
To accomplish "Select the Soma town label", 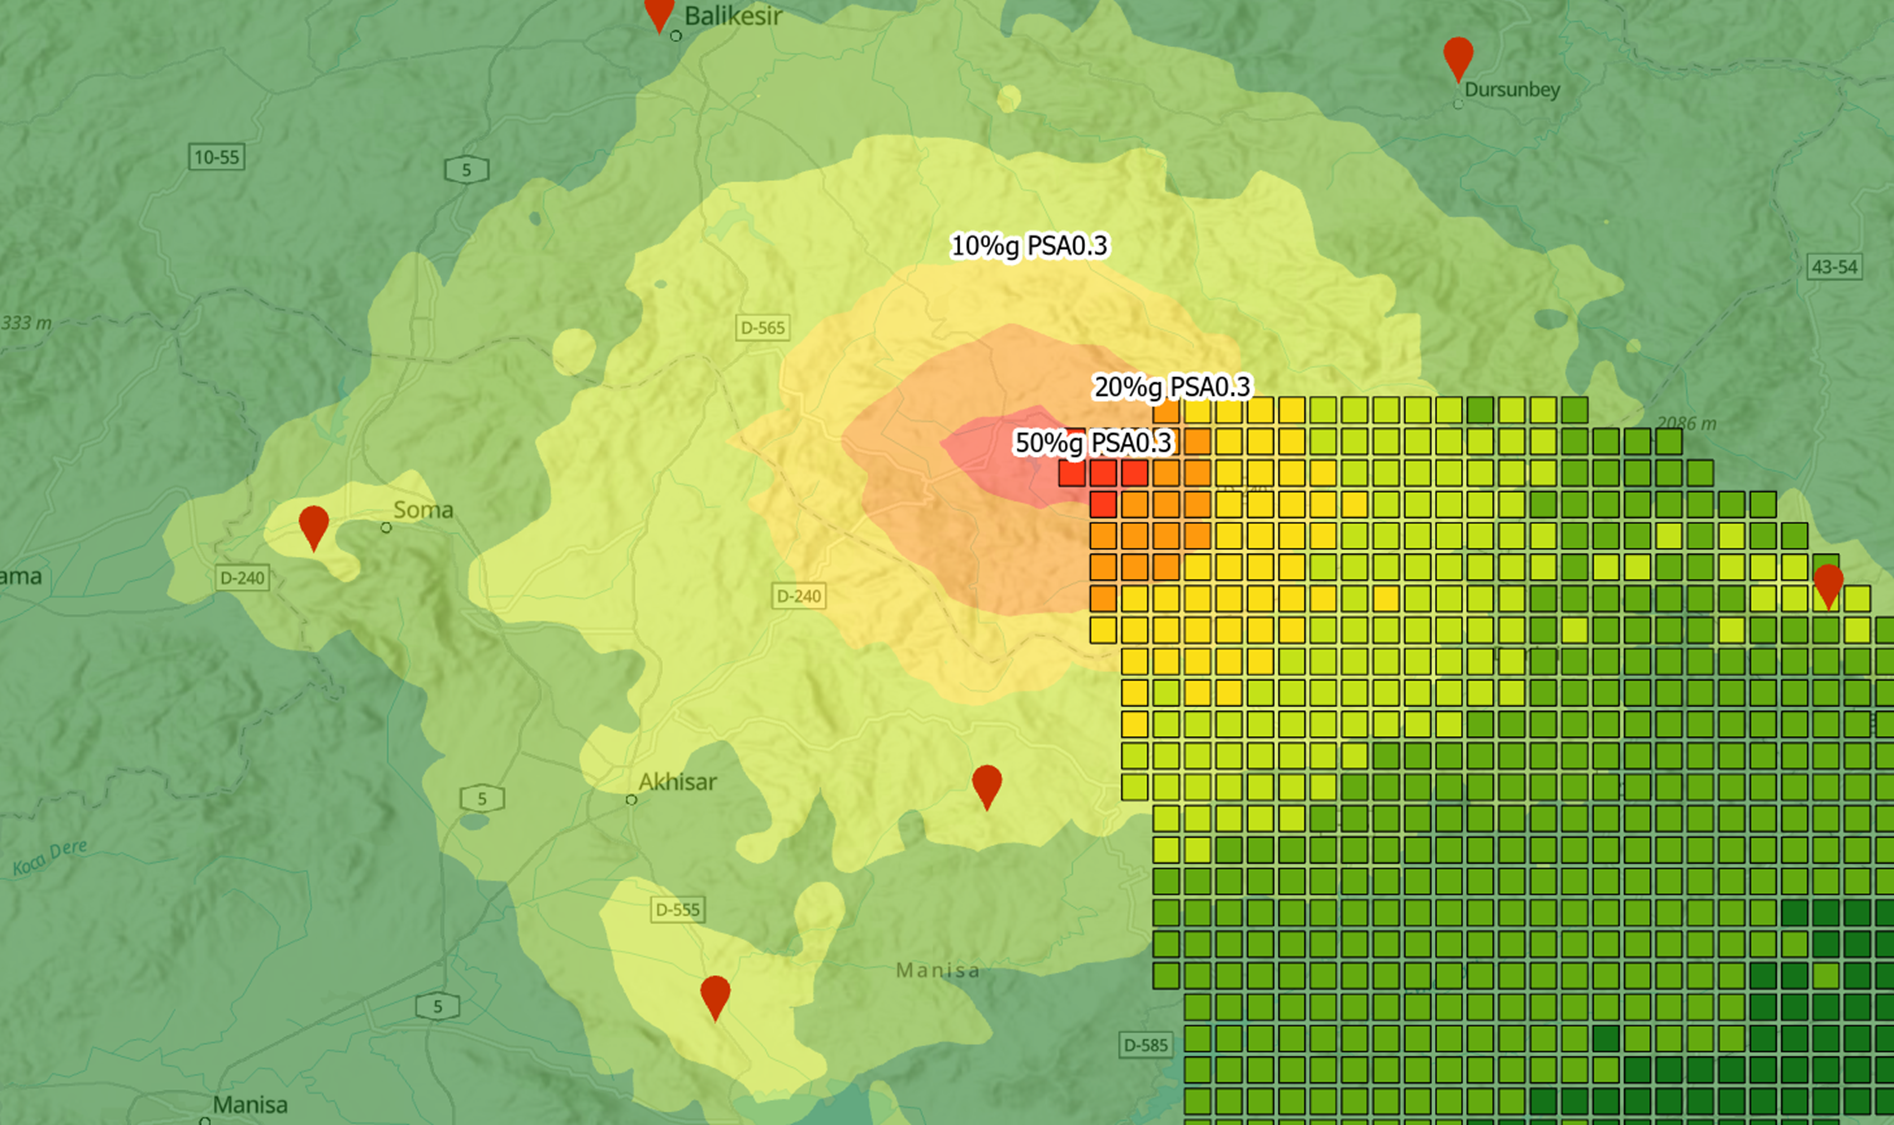I will pyautogui.click(x=423, y=510).
